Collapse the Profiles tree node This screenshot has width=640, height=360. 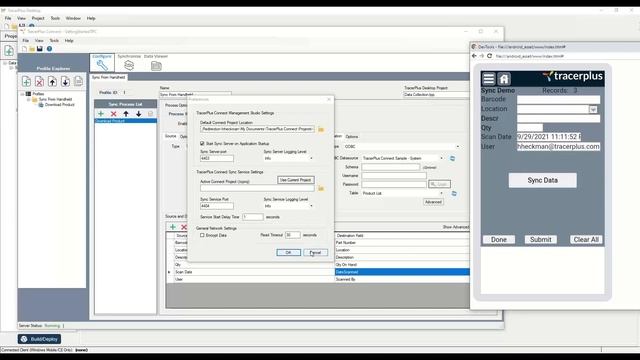click(x=22, y=94)
